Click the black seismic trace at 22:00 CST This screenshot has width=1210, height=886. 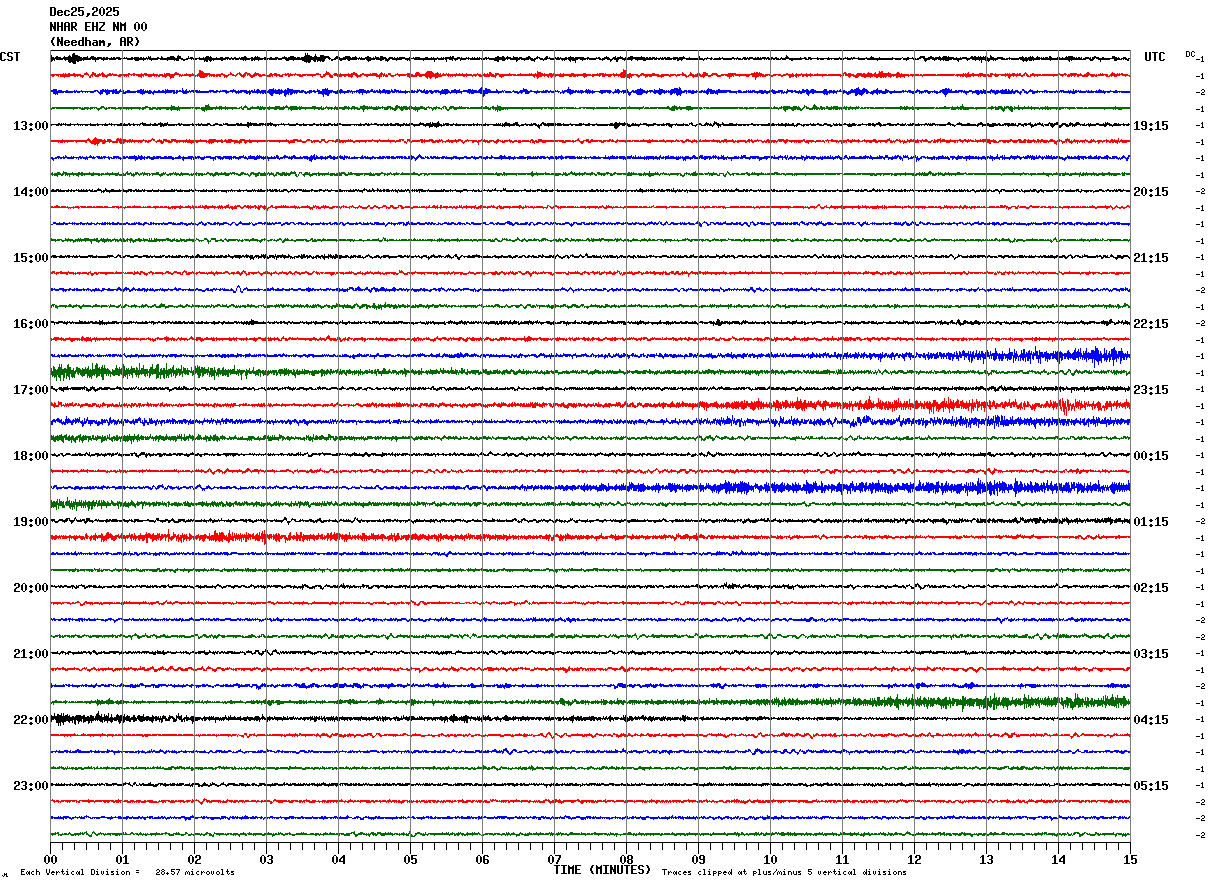(x=590, y=719)
